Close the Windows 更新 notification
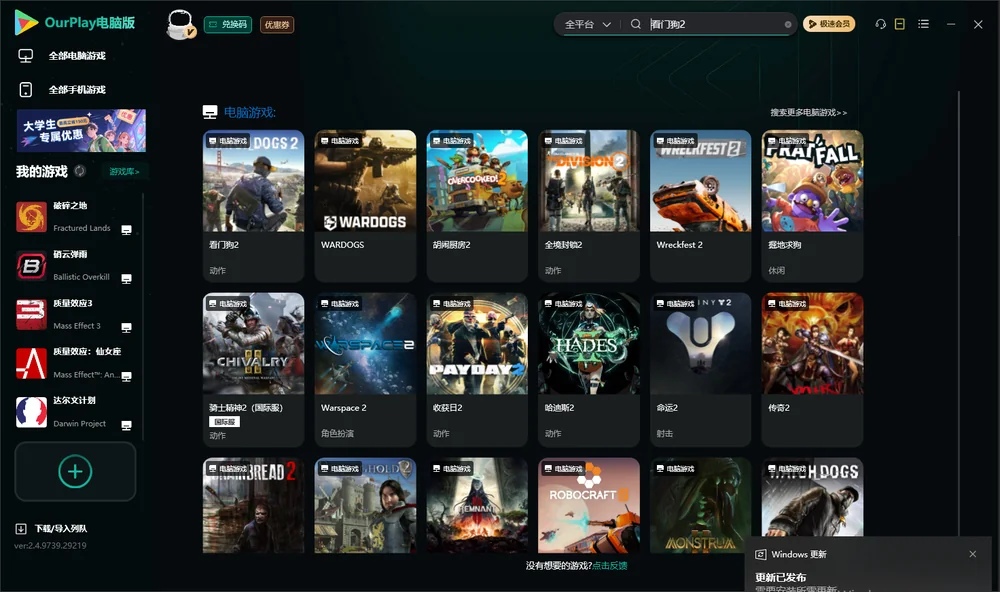This screenshot has width=1000, height=592. coord(973,554)
